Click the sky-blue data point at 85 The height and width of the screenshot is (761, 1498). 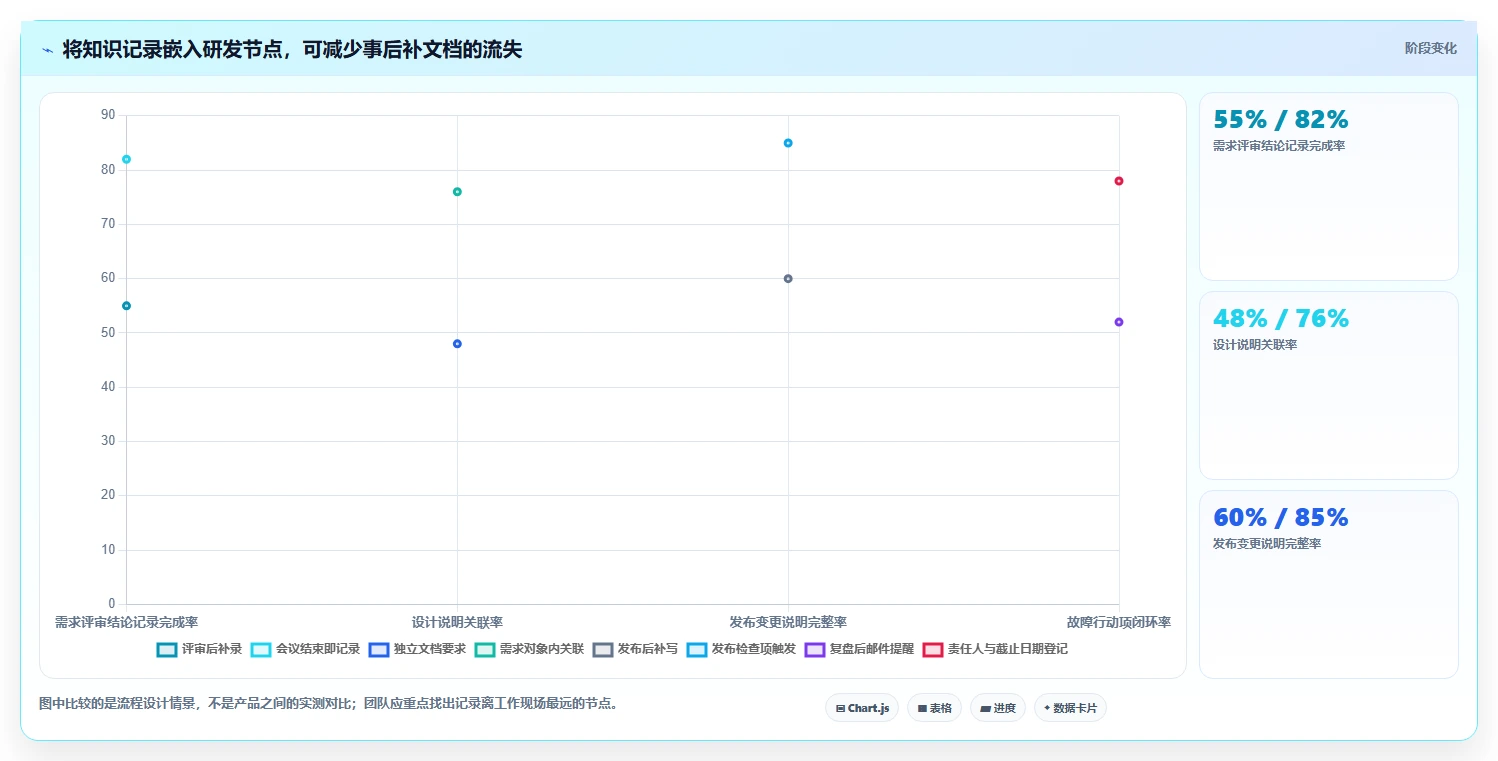tap(788, 143)
